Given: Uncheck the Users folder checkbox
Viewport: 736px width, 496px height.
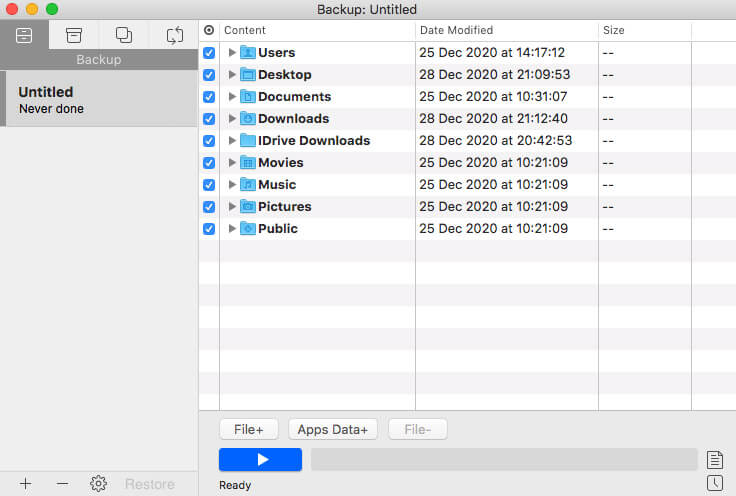Looking at the screenshot, I should coord(209,53).
